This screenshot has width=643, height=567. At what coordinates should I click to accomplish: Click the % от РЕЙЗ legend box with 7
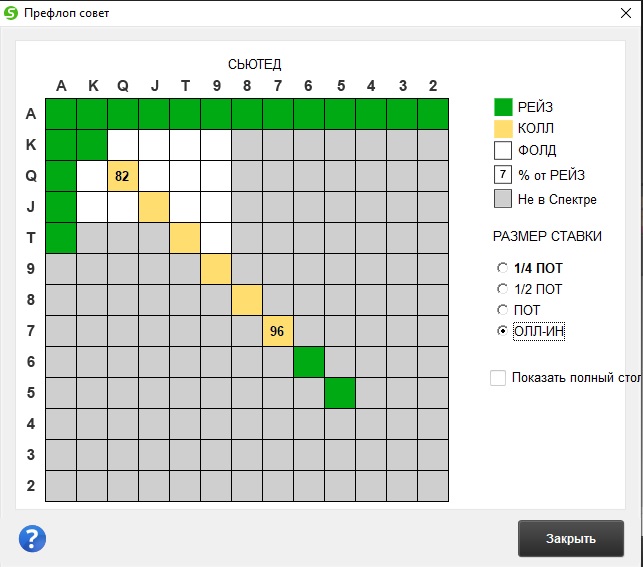pyautogui.click(x=503, y=175)
